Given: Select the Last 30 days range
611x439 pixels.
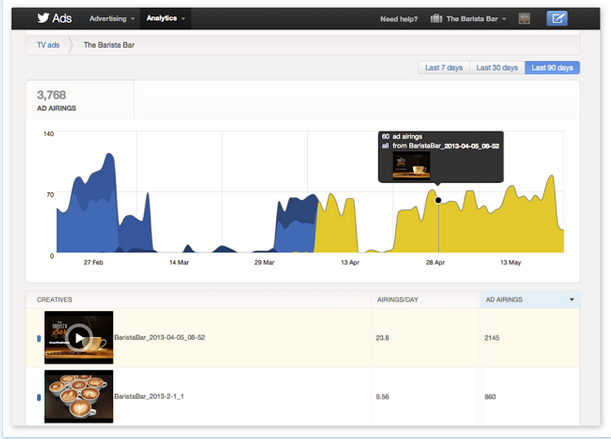Looking at the screenshot, I should 497,68.
